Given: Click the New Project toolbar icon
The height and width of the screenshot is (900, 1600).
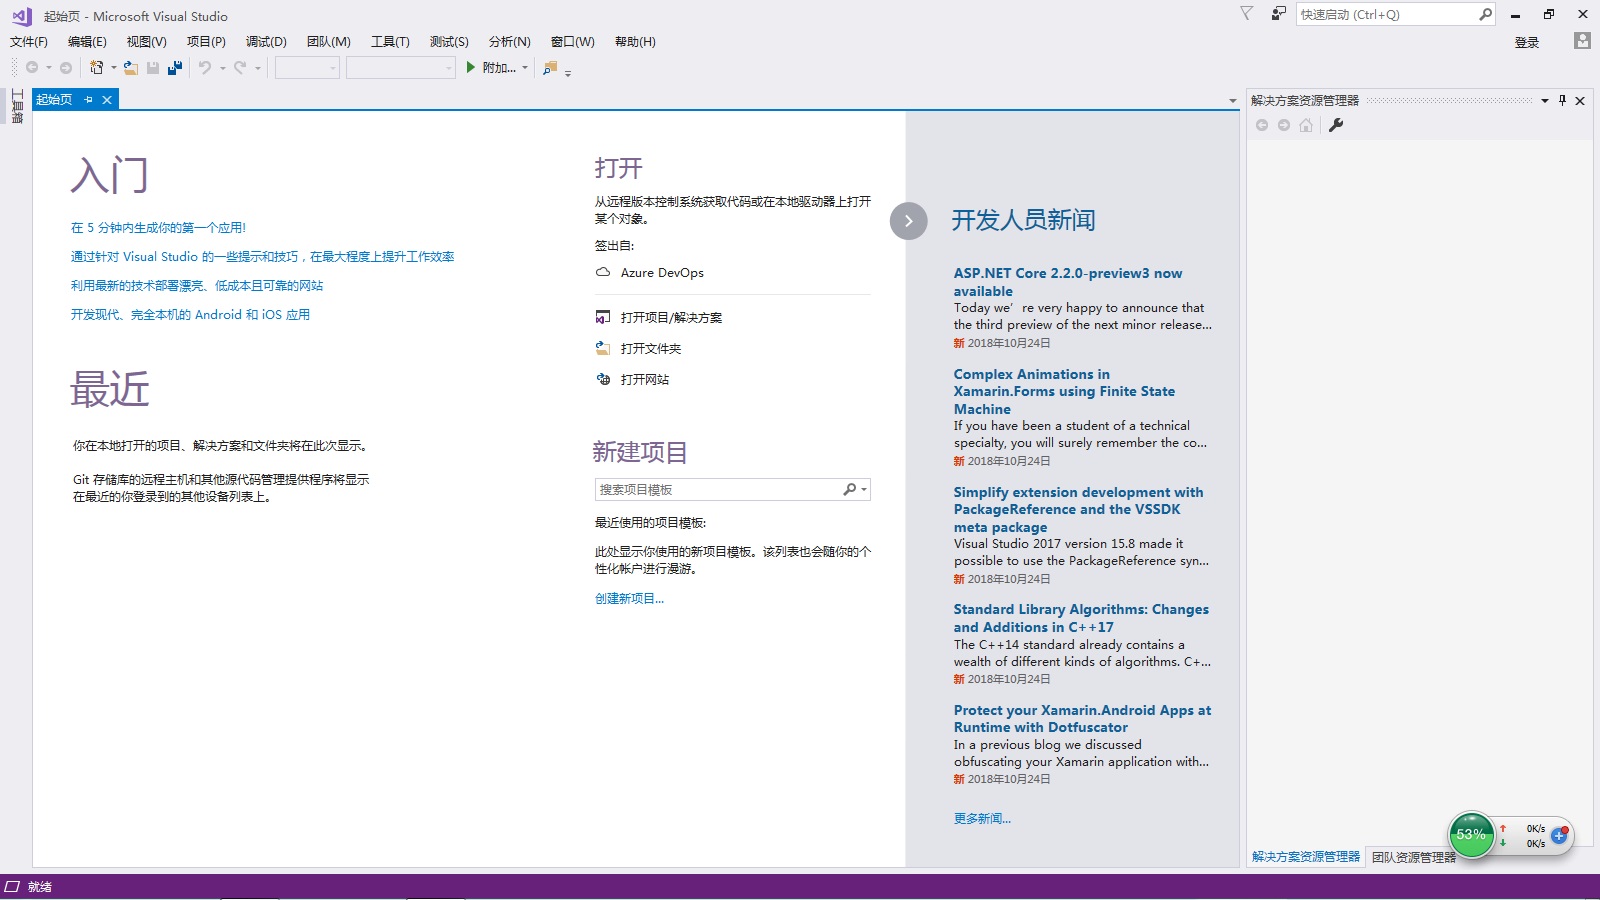Looking at the screenshot, I should point(96,68).
